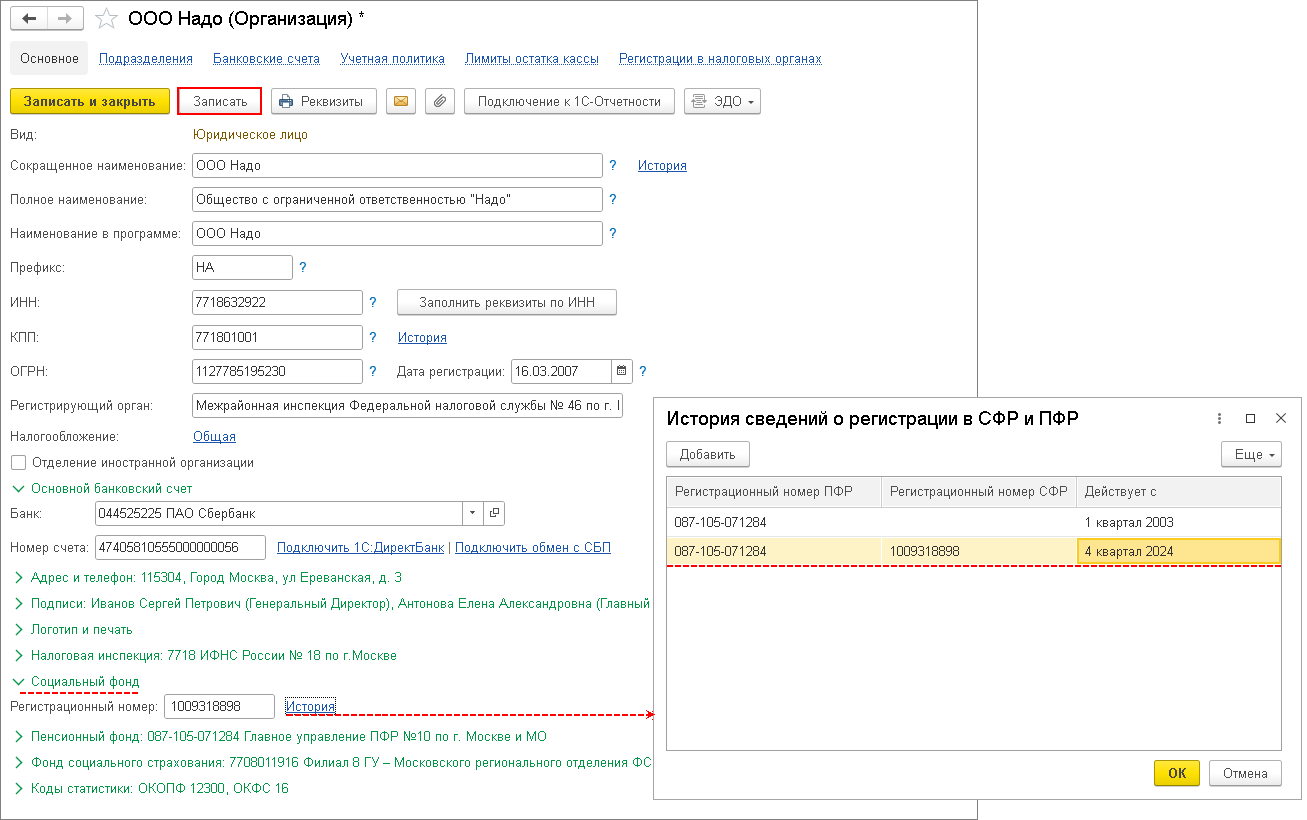Click the help question mark beside Полное наименование
1307x820 pixels.
coord(613,199)
